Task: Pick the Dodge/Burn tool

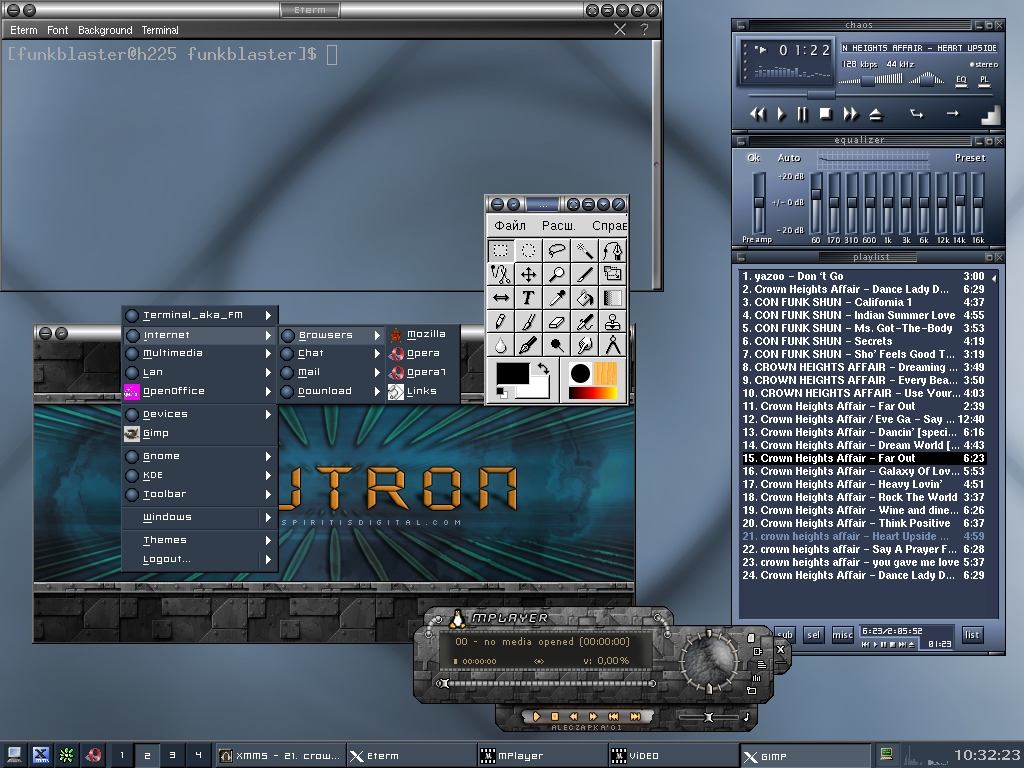Action: coord(556,345)
